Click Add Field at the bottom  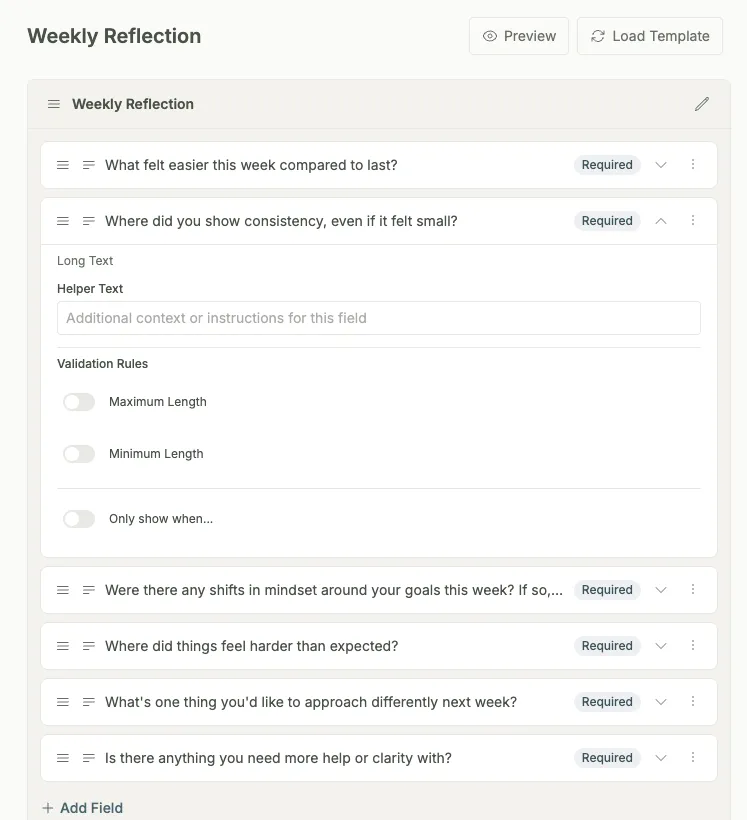pyautogui.click(x=83, y=808)
